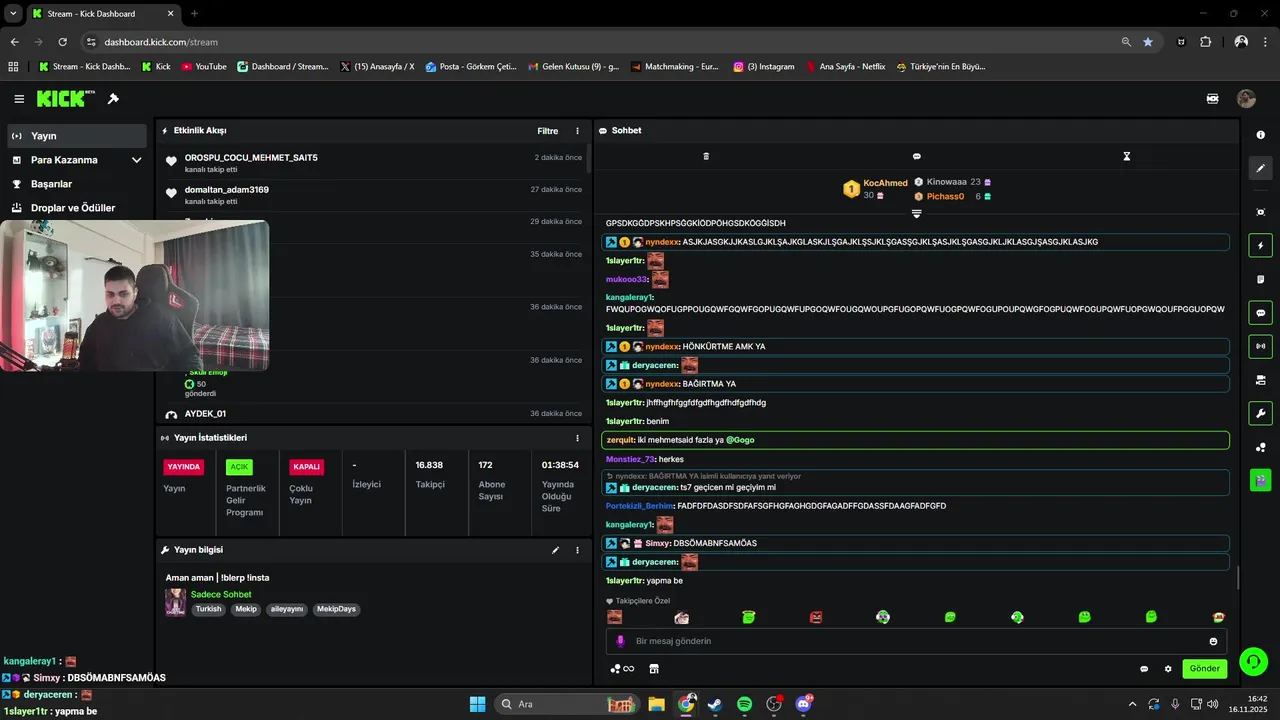The image size is (1280, 720).
Task: Open Steam from the taskbar
Action: (x=715, y=704)
